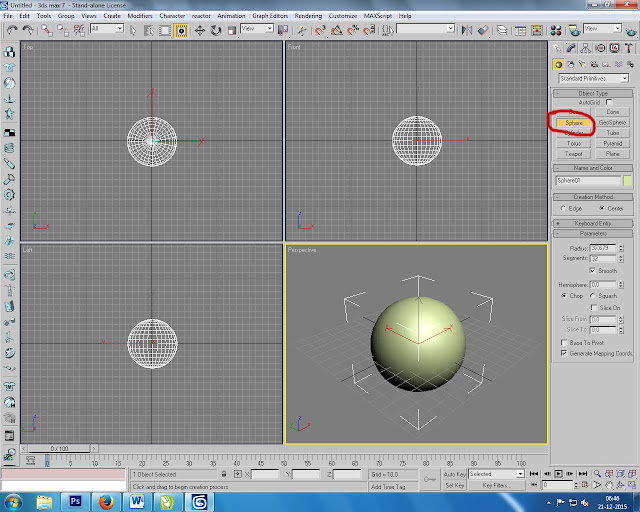This screenshot has width=640, height=512.
Task: Click the Pyramid object button
Action: point(612,143)
